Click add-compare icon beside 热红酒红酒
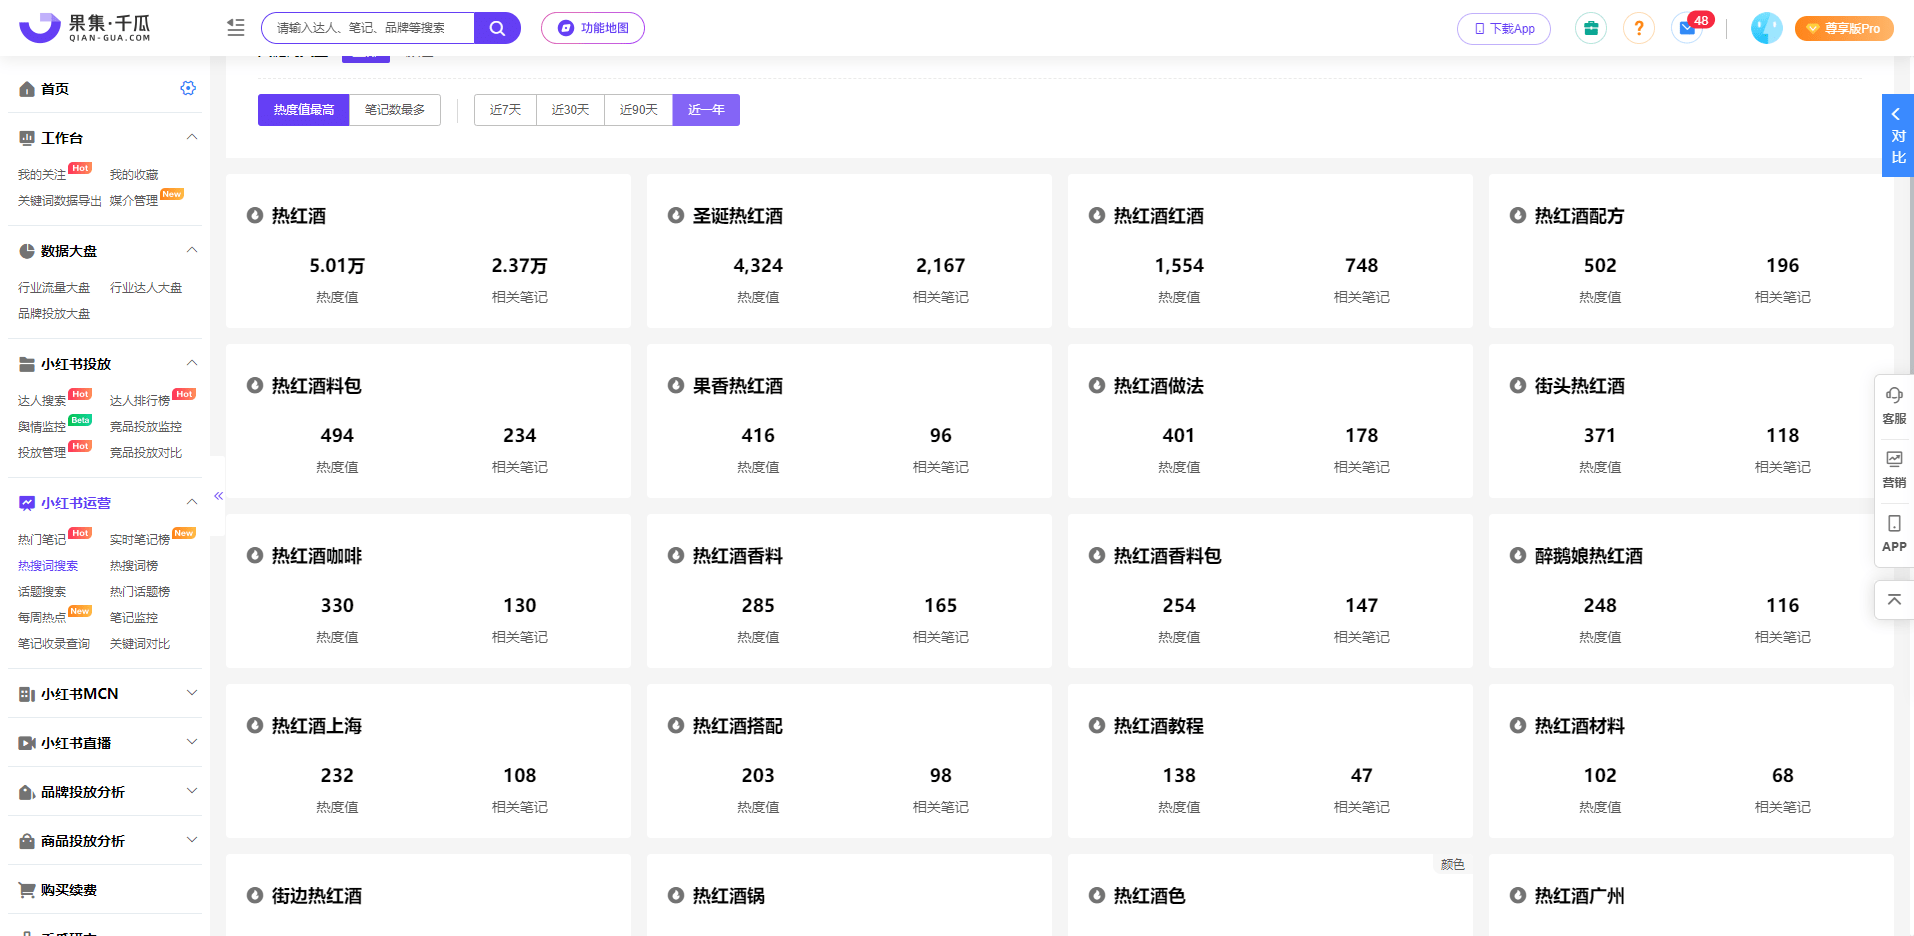 tap(1097, 215)
